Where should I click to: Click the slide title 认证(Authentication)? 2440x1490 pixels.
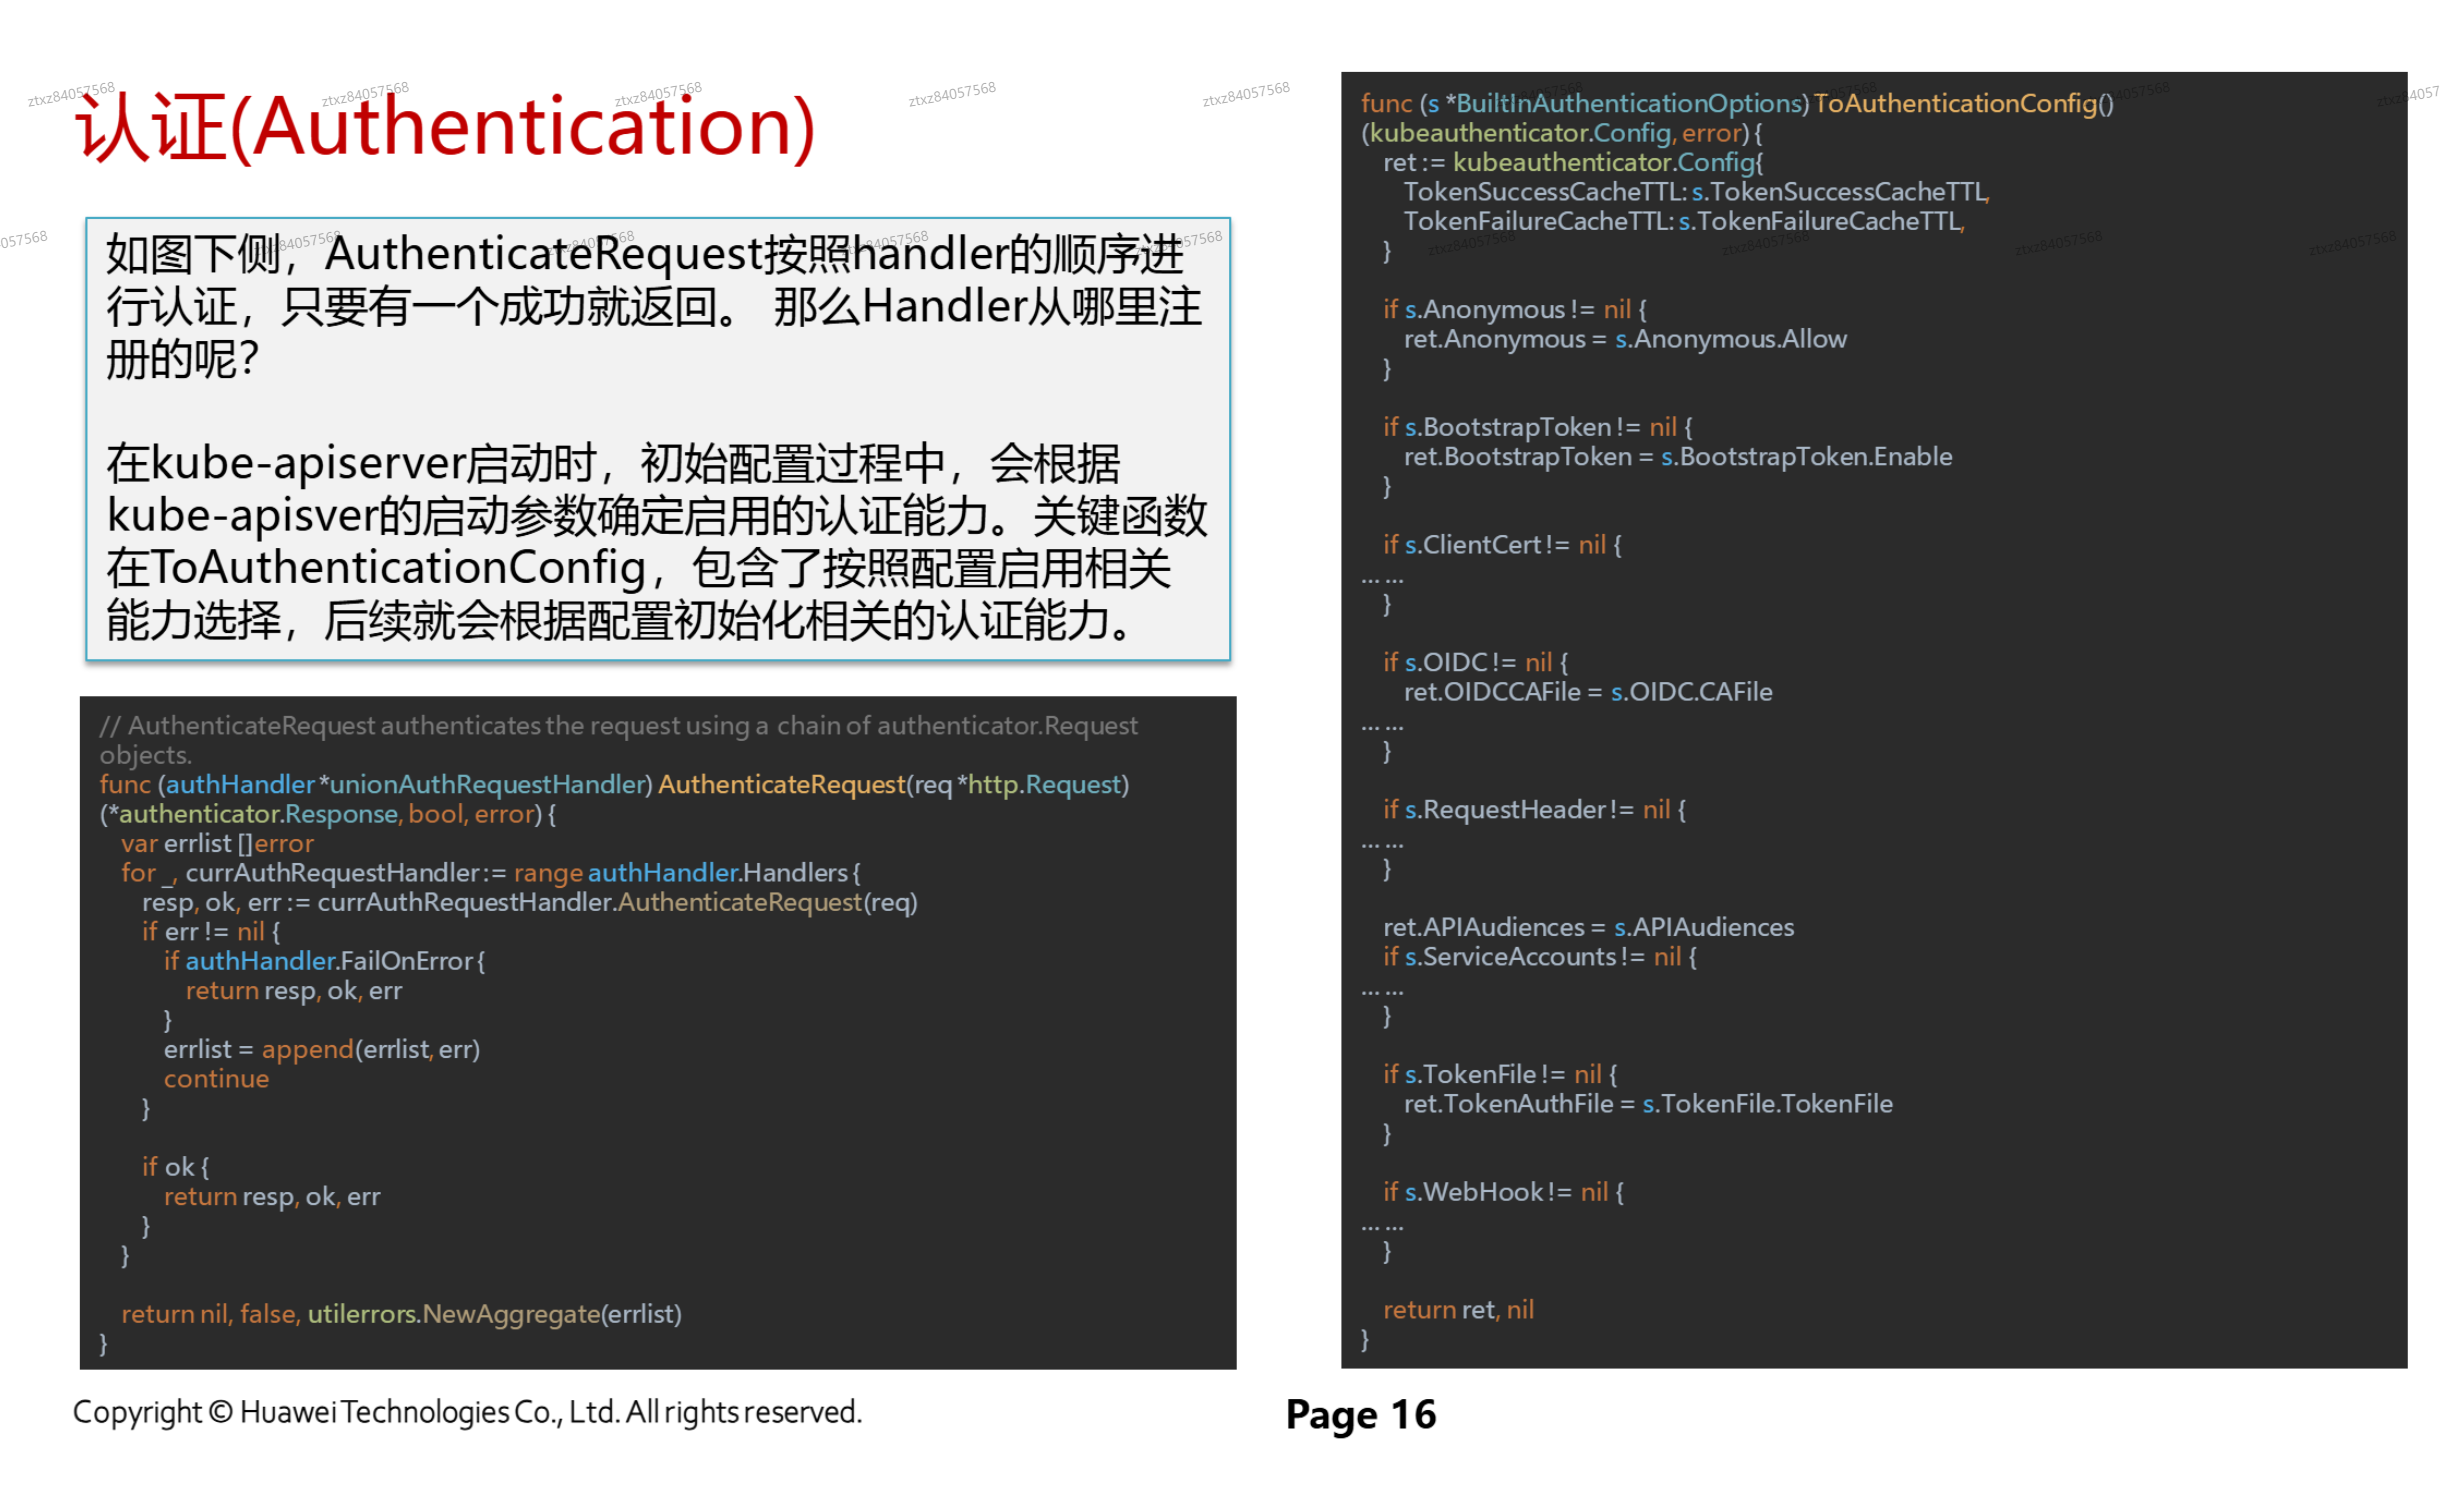pos(440,128)
